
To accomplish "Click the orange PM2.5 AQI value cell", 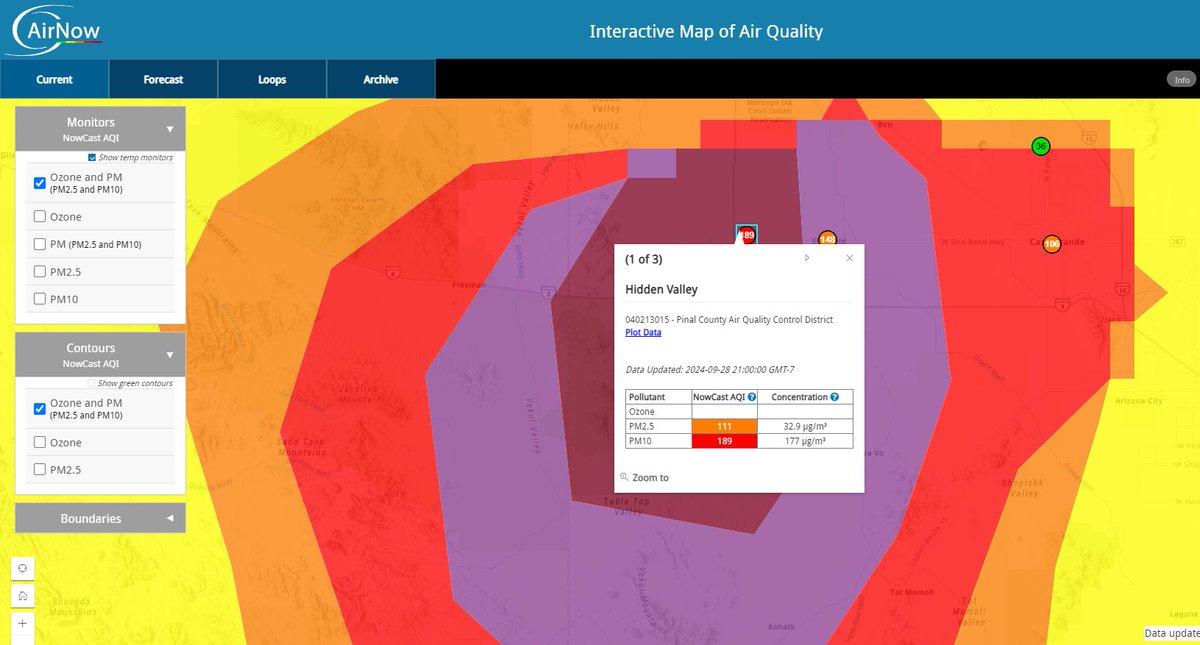I will (724, 425).
